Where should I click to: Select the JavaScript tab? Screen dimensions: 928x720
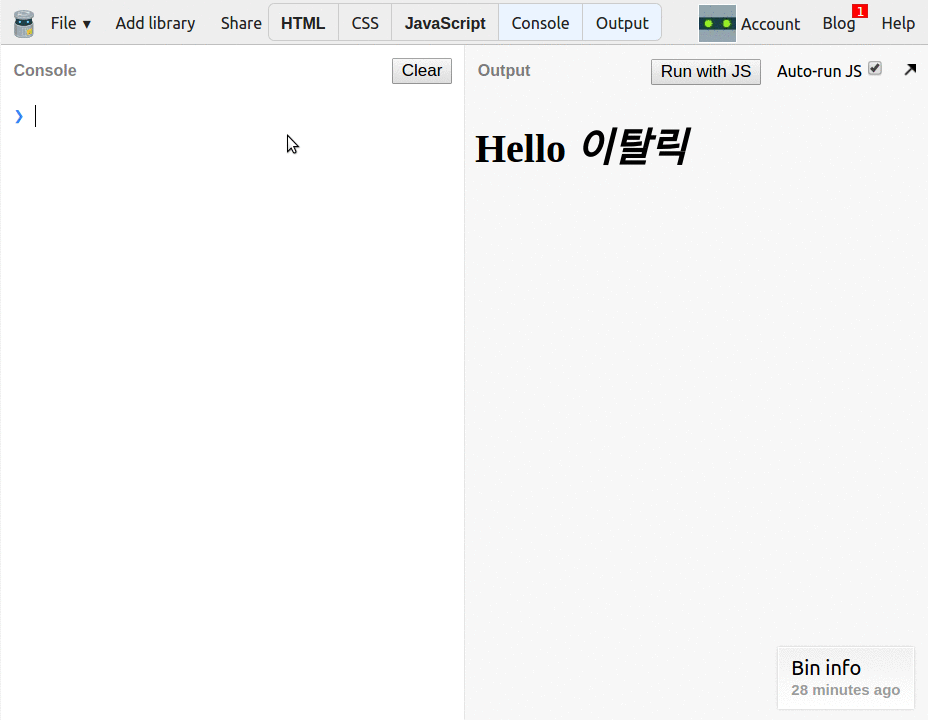coord(444,22)
